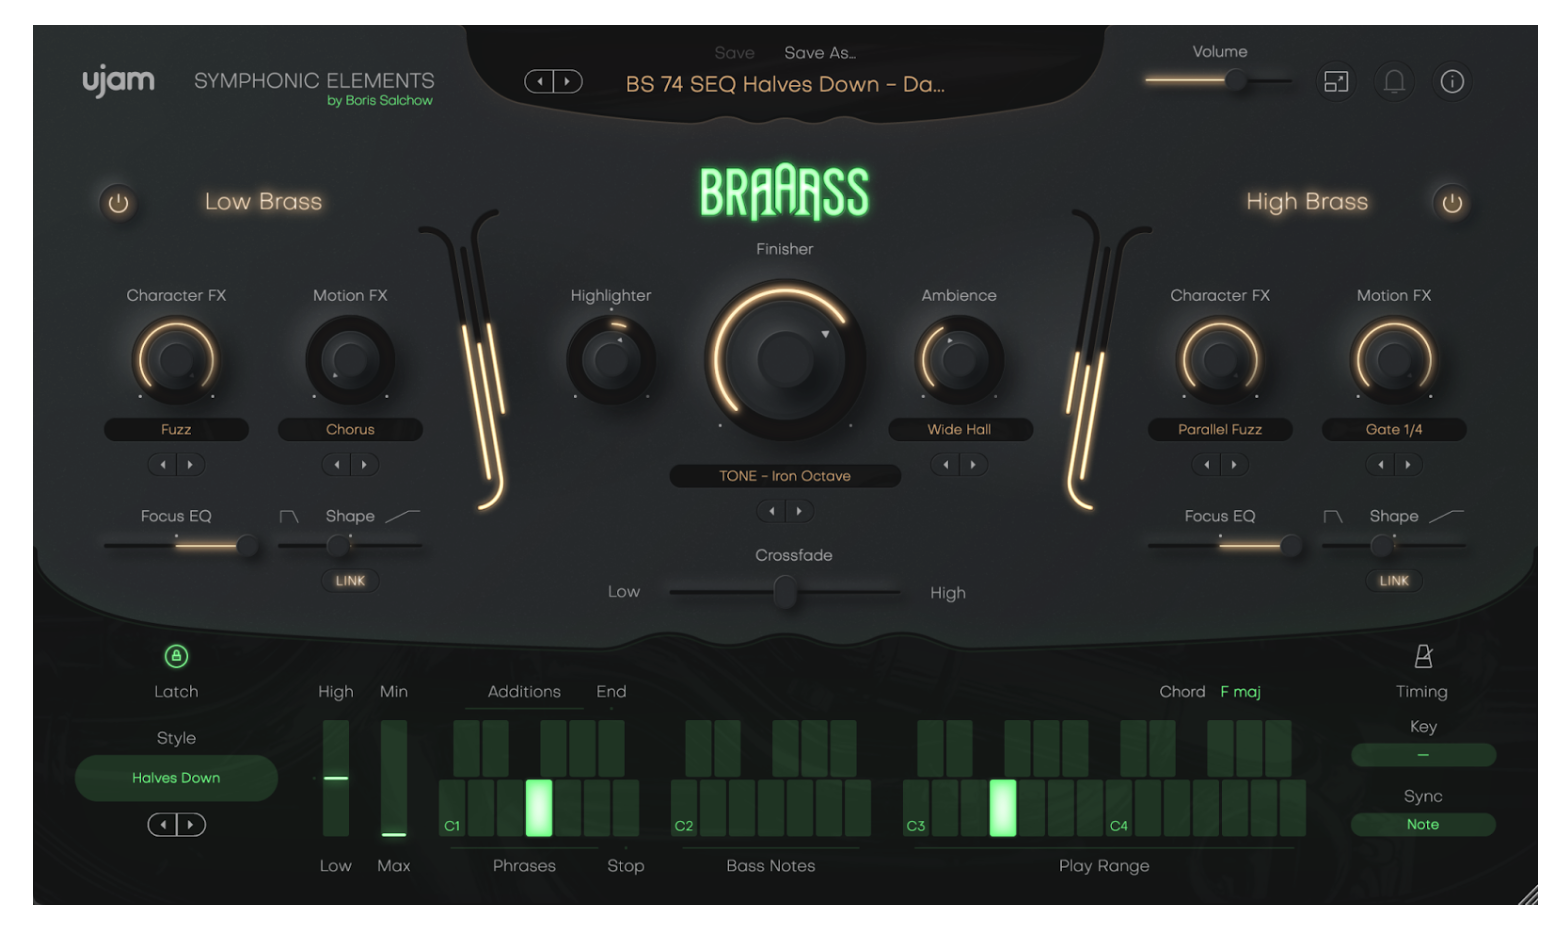Toggle the Latch lock icon
Image resolution: width=1565 pixels, height=930 pixels.
tap(176, 656)
